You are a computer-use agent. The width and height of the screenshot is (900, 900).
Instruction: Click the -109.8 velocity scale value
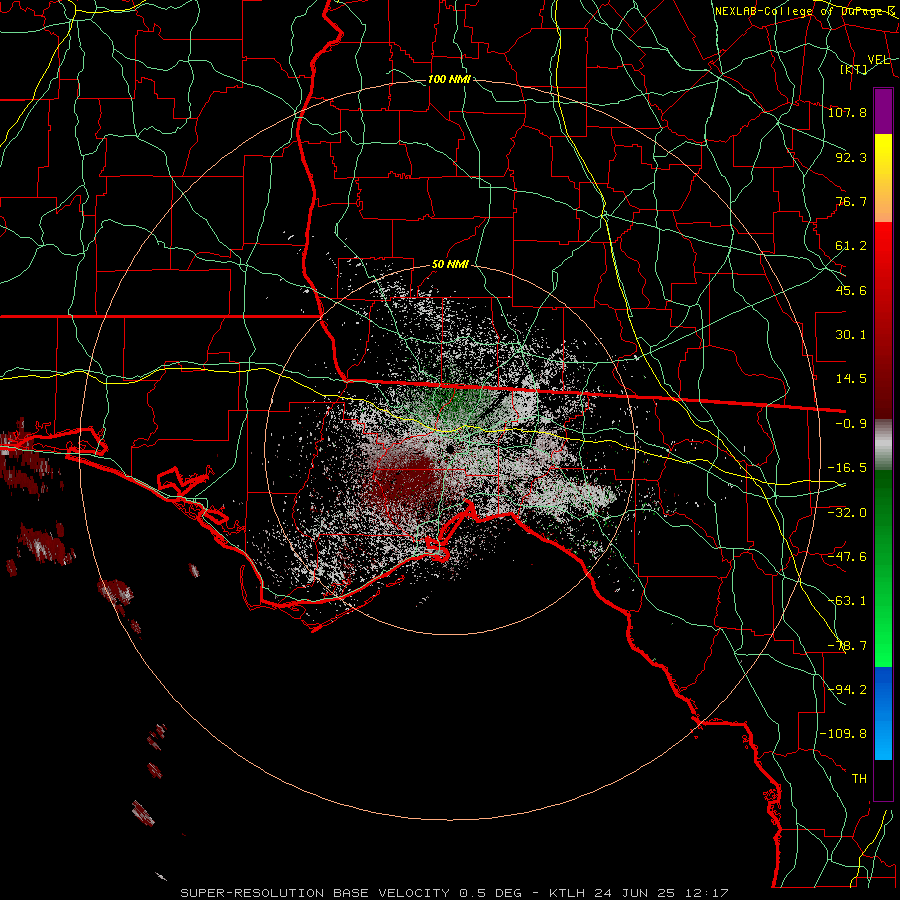tap(843, 734)
